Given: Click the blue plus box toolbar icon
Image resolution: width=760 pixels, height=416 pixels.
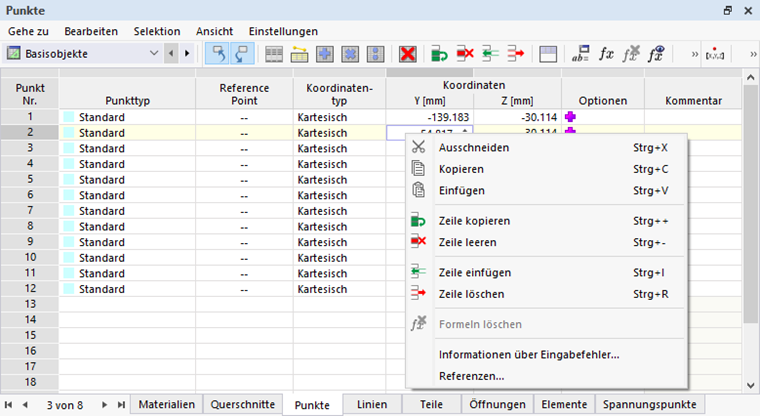Looking at the screenshot, I should click(325, 54).
